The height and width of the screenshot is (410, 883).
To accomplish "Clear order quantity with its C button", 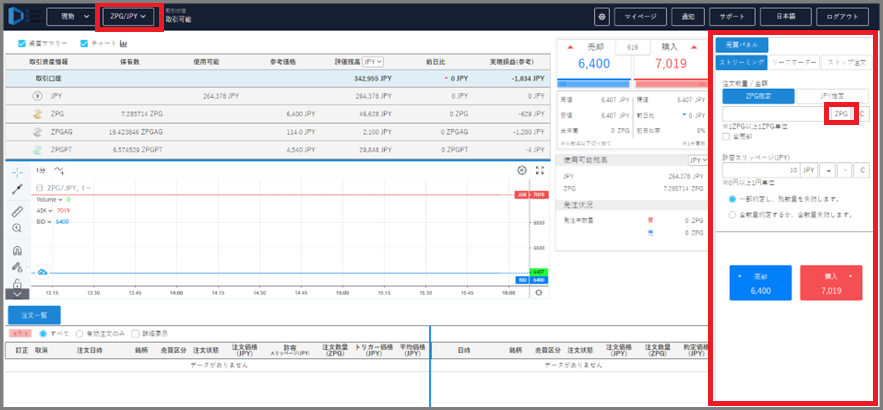I will [x=862, y=114].
